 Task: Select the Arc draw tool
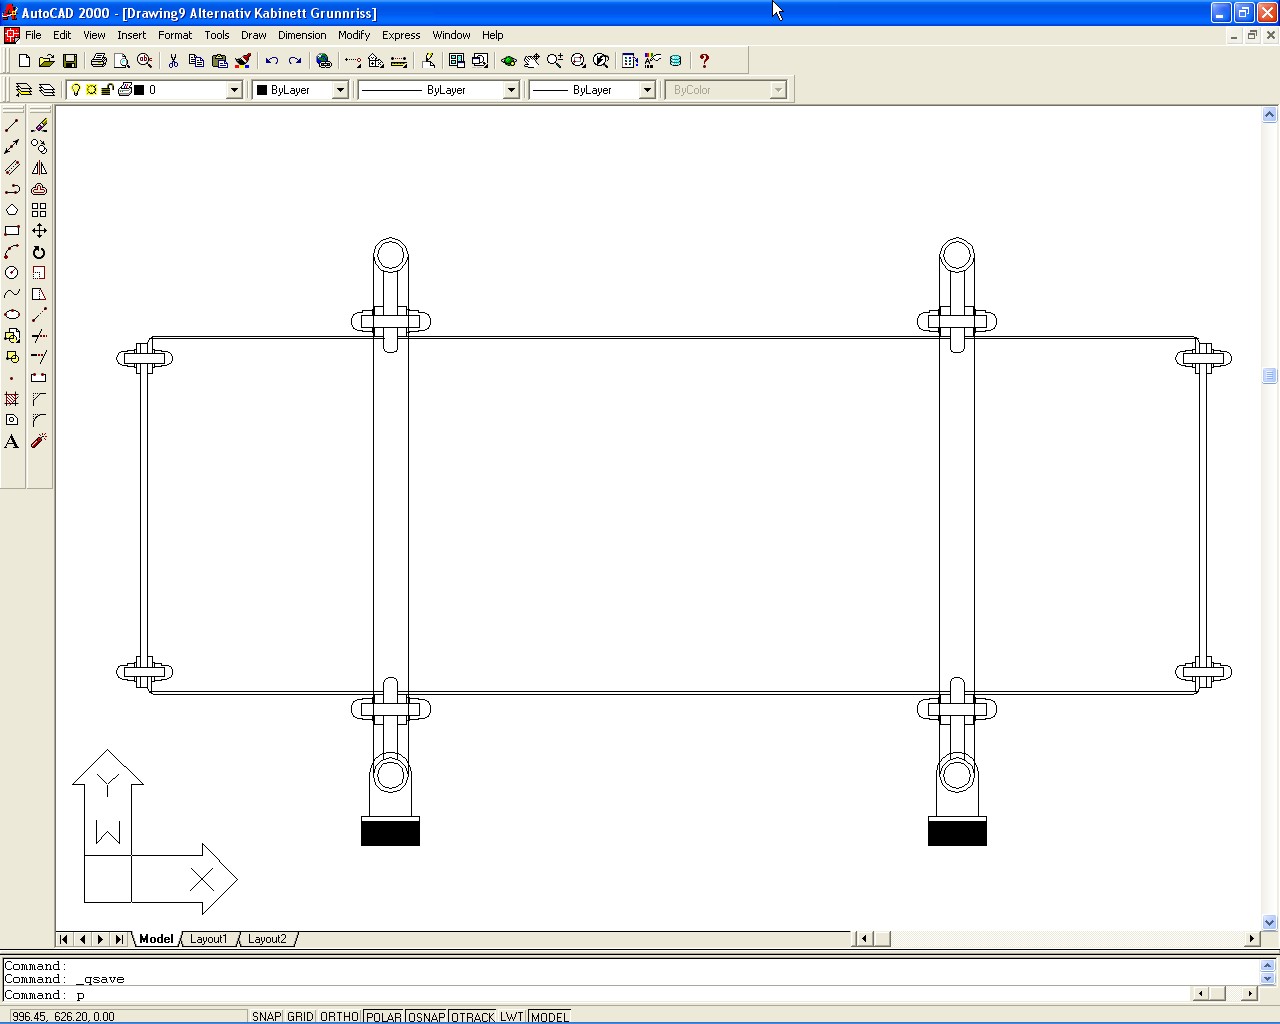12,252
